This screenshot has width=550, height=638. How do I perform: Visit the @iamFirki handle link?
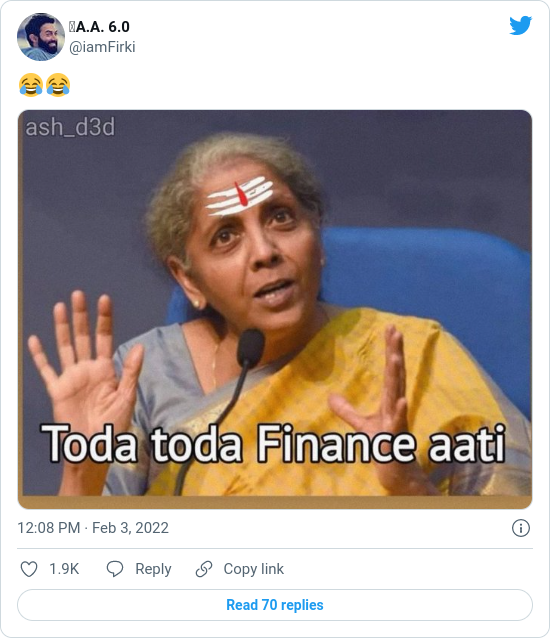point(102,47)
